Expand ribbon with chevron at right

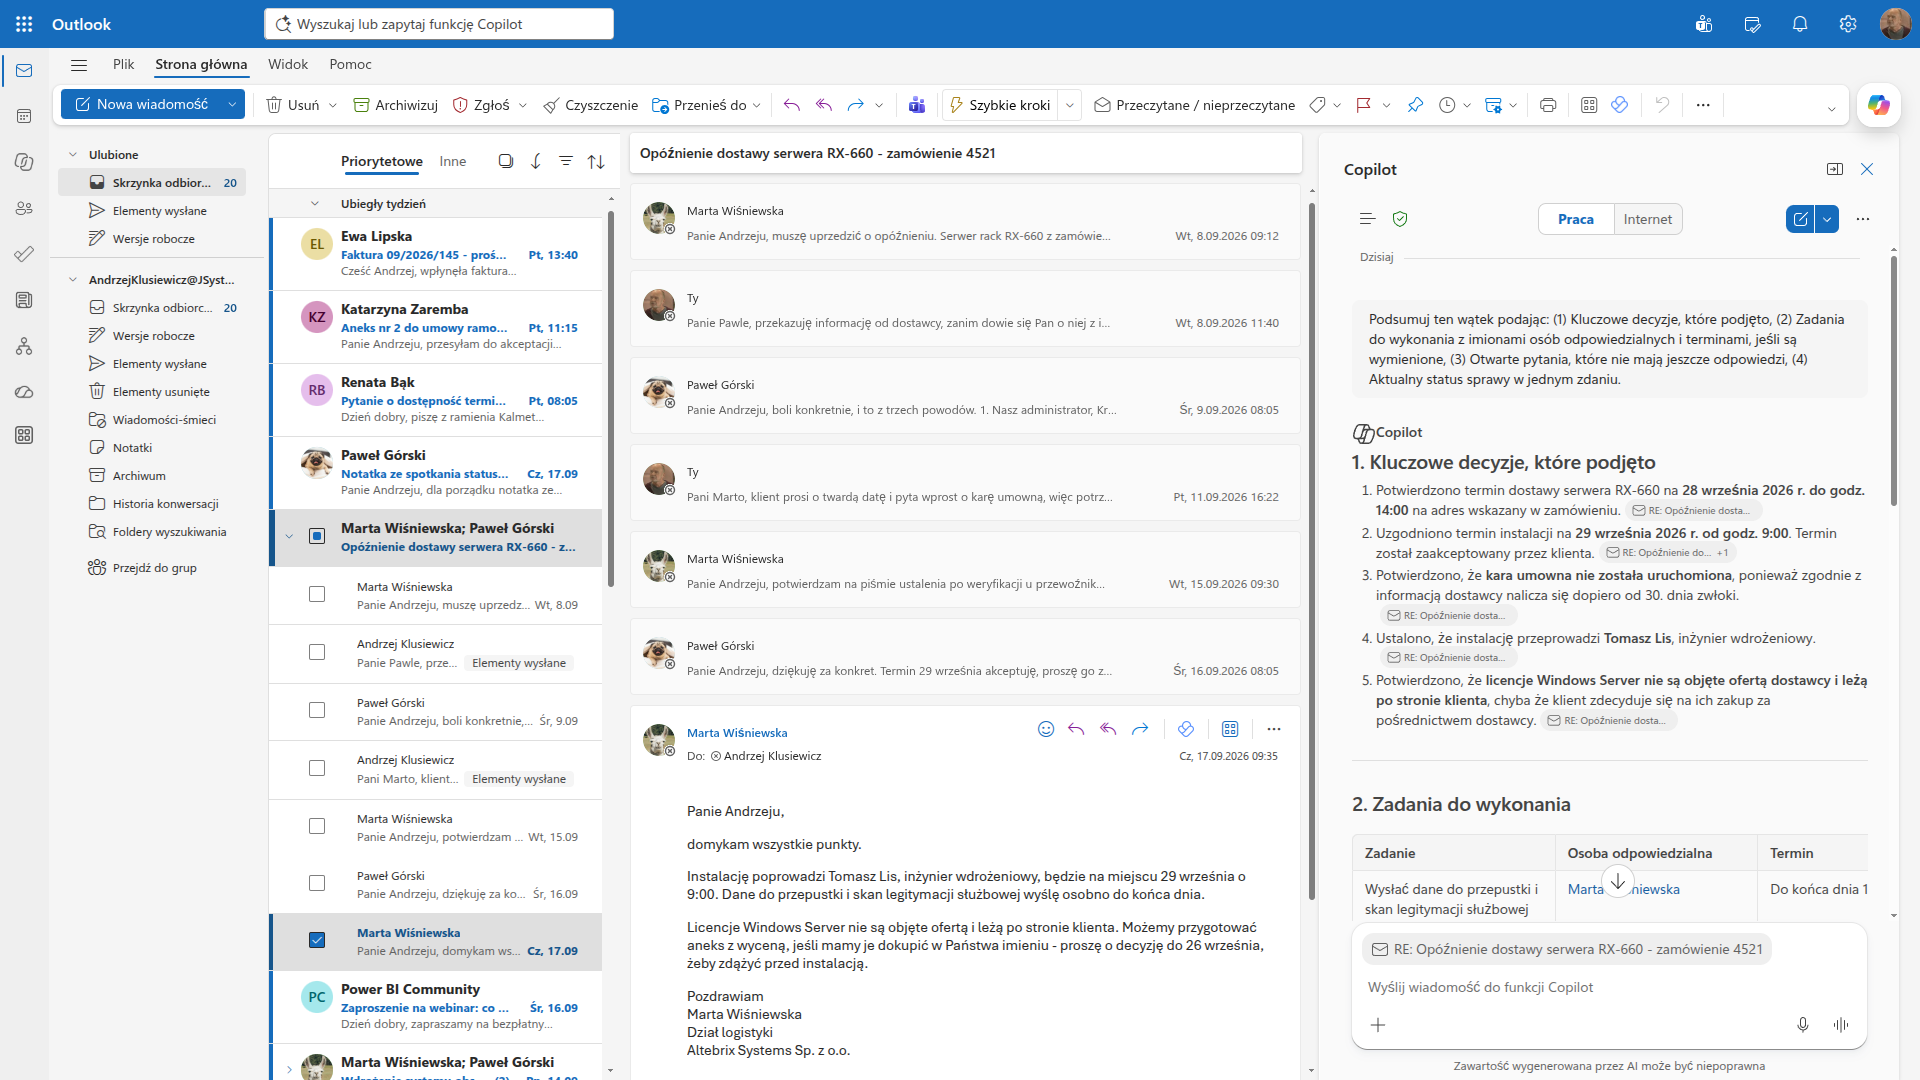click(x=1831, y=108)
